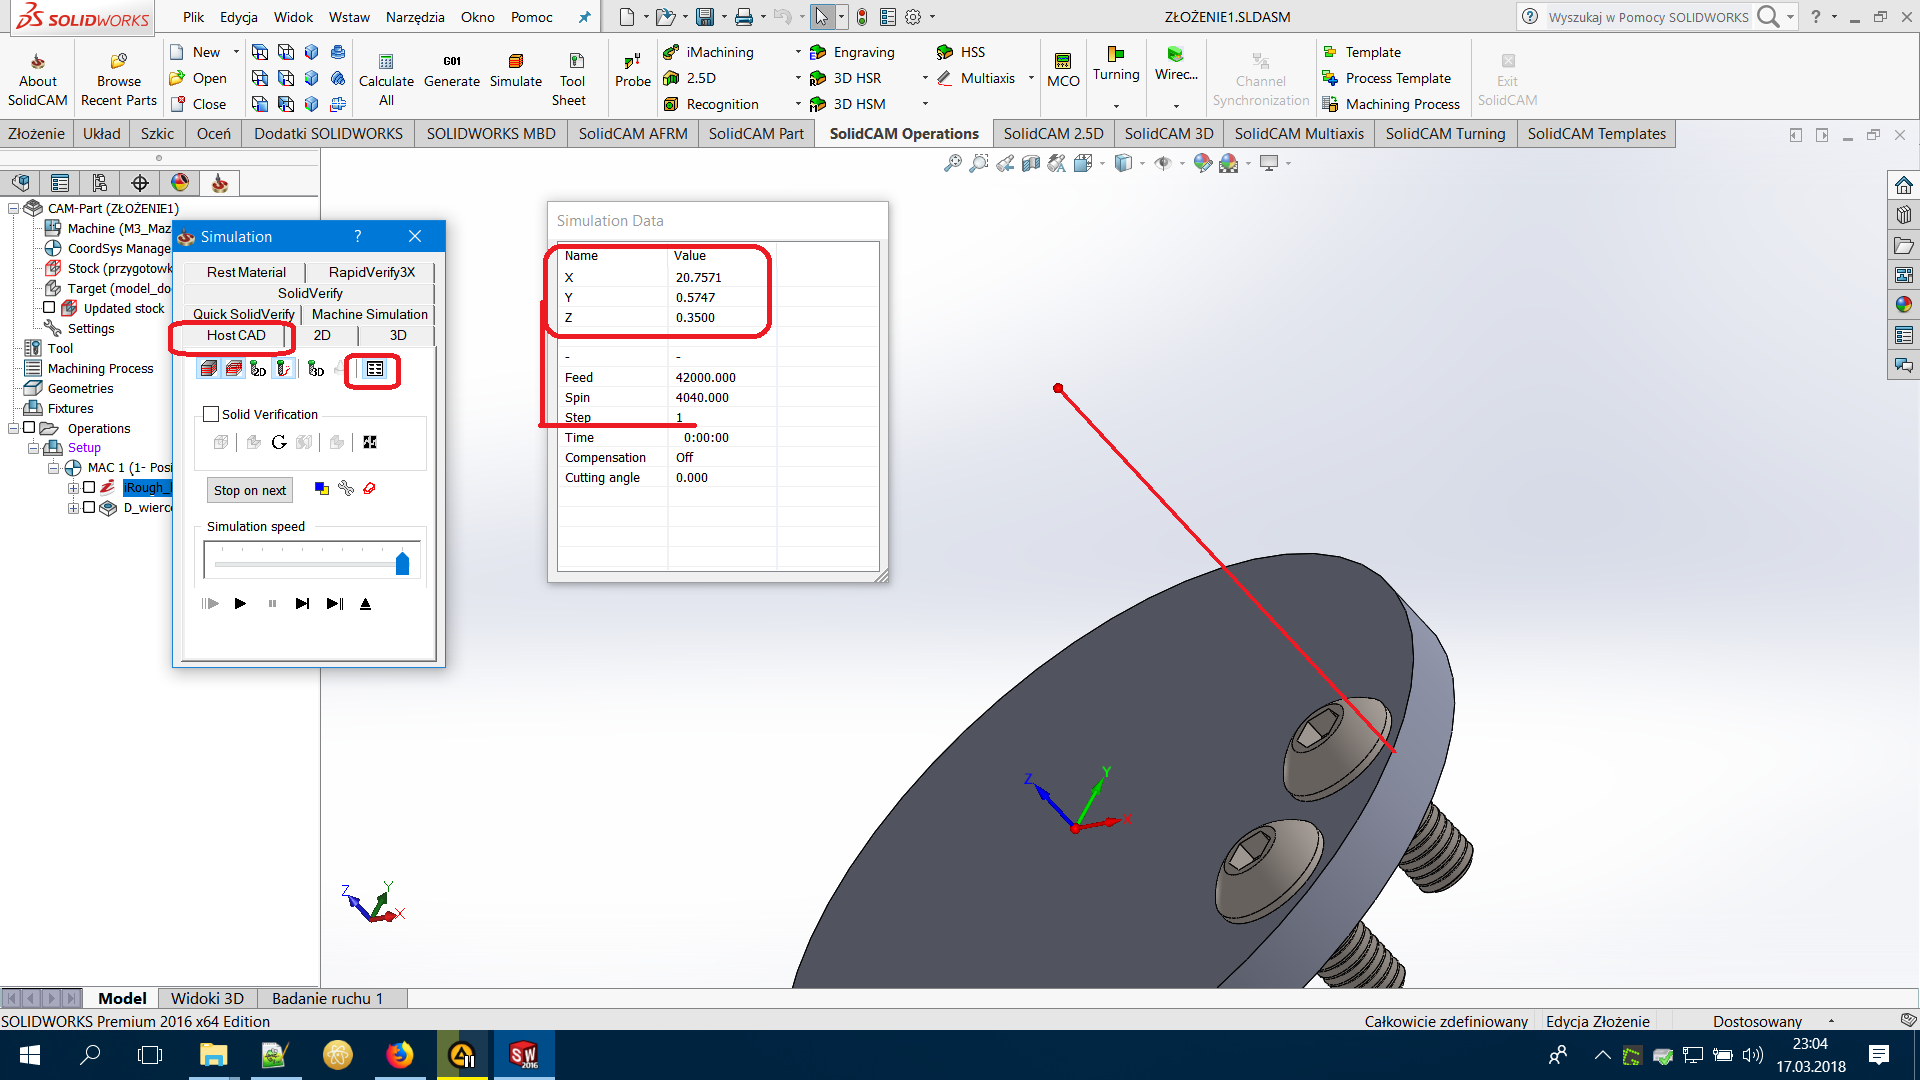Enable Solid Verification checkbox
Image resolution: width=1920 pixels, height=1080 pixels.
coord(211,413)
